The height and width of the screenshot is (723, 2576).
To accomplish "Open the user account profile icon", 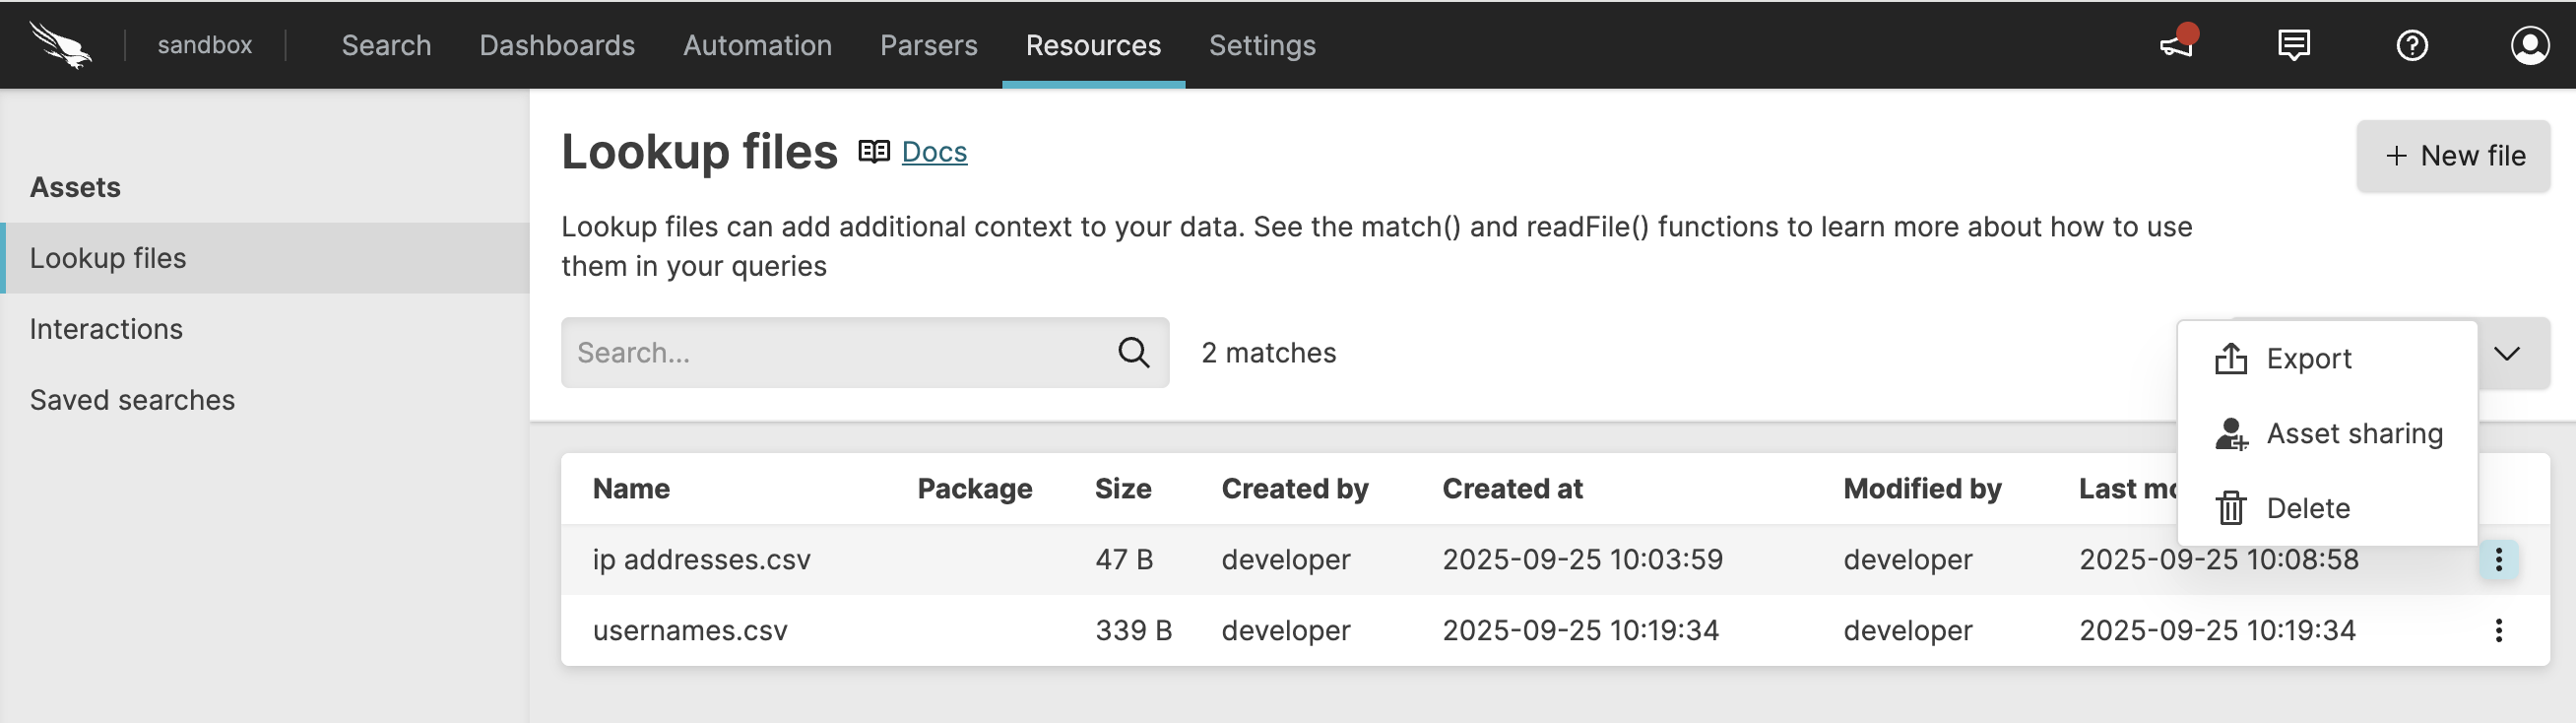I will [2529, 45].
